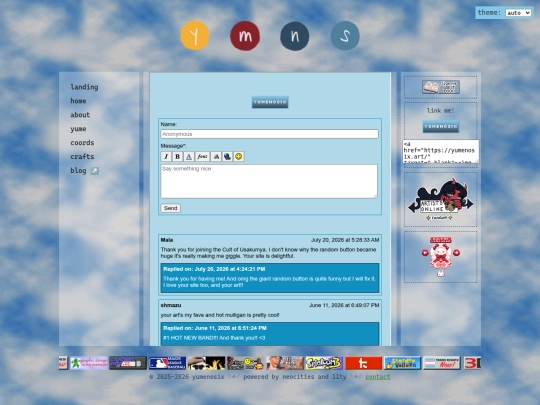The image size is (540, 405).
Task: Click the Send button
Action: 170,208
